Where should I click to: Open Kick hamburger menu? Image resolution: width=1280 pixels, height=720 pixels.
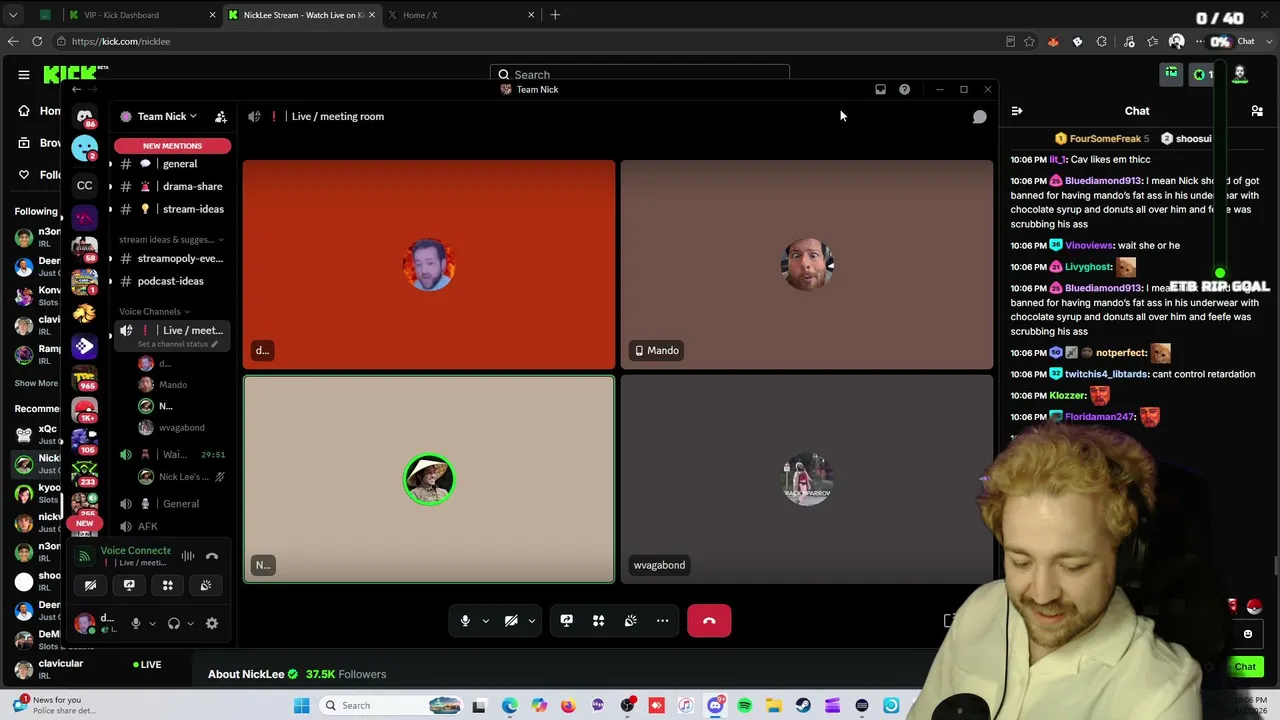[24, 74]
